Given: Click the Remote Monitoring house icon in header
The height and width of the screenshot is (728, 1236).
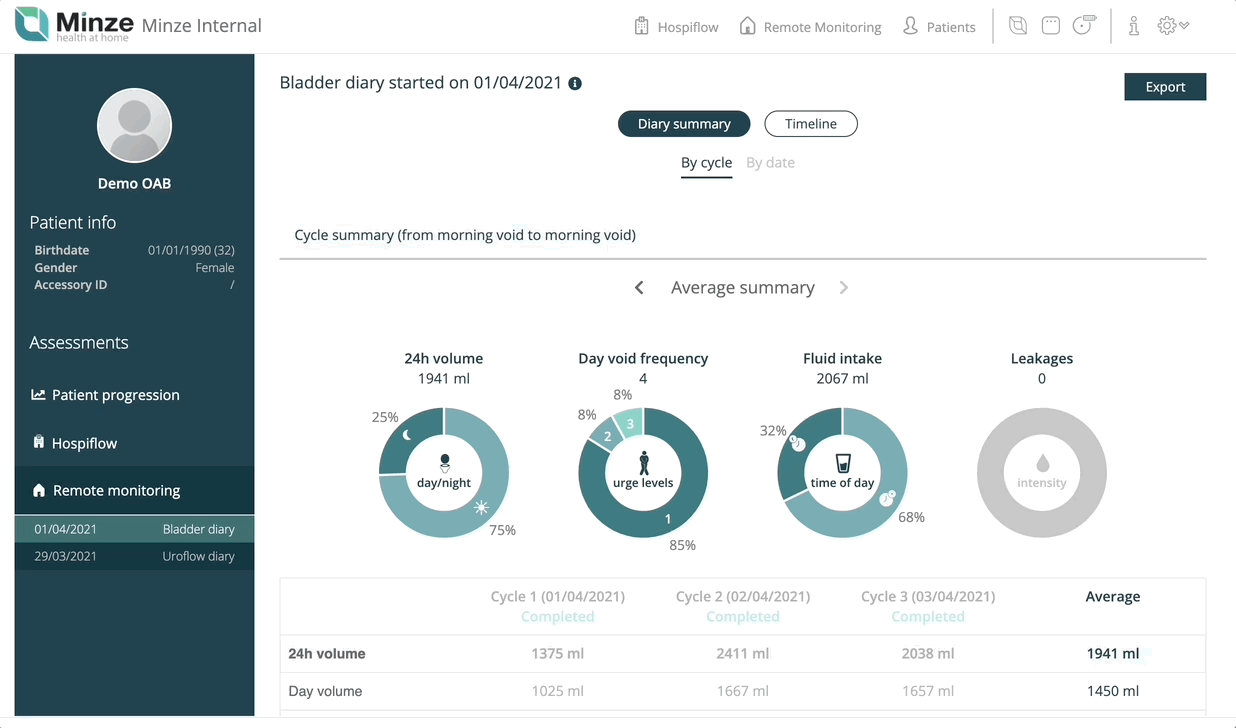Looking at the screenshot, I should 747,26.
